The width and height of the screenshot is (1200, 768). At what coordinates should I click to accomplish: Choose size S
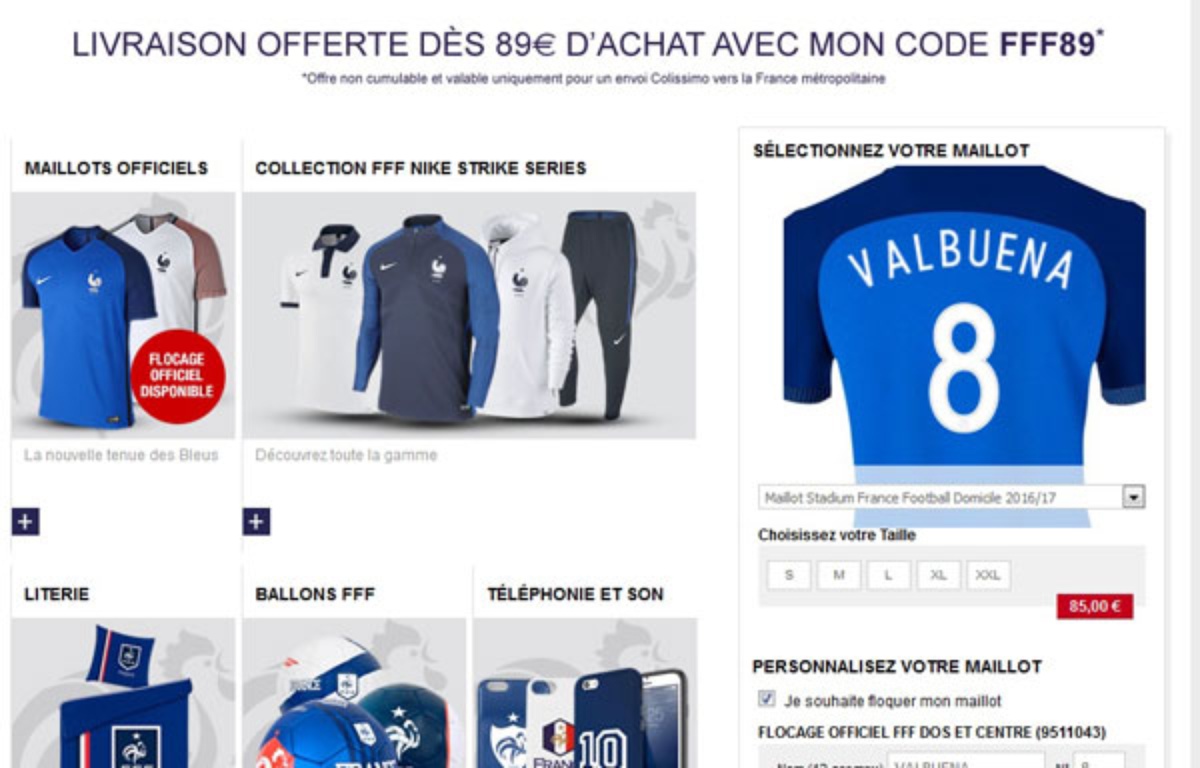click(x=789, y=575)
